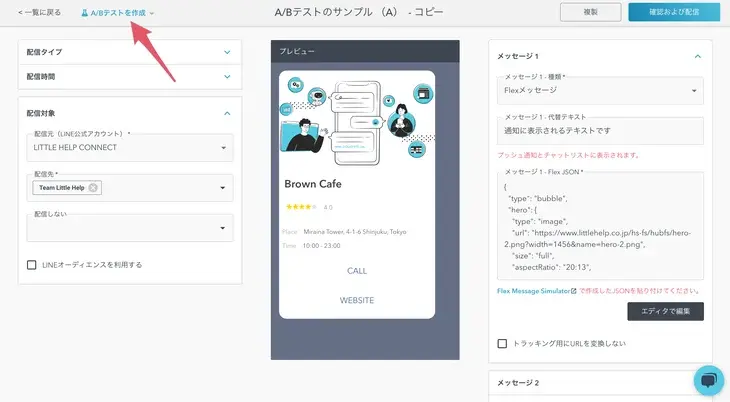Open the 配信元 LINE account dropdown
This screenshot has height=402, width=730.
coord(222,148)
